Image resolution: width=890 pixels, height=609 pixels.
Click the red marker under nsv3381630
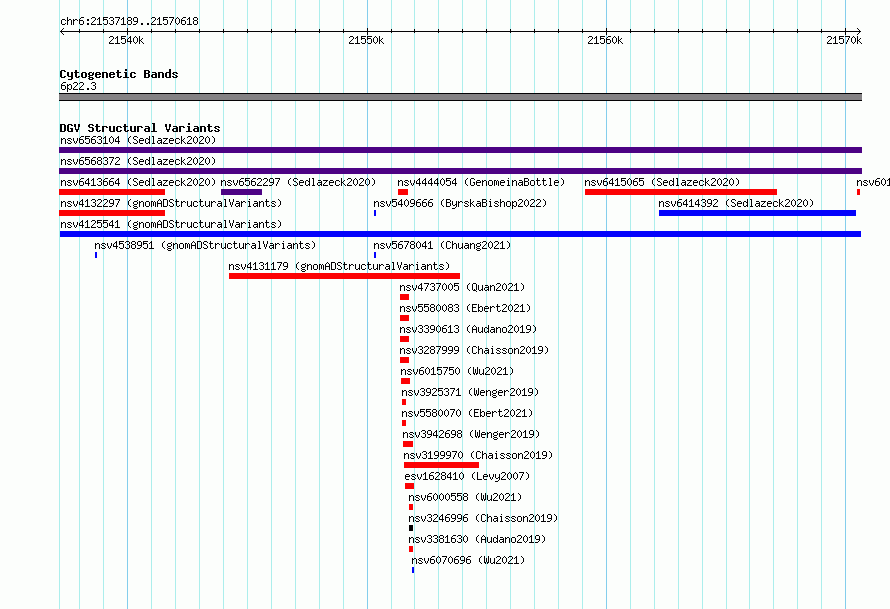point(410,549)
